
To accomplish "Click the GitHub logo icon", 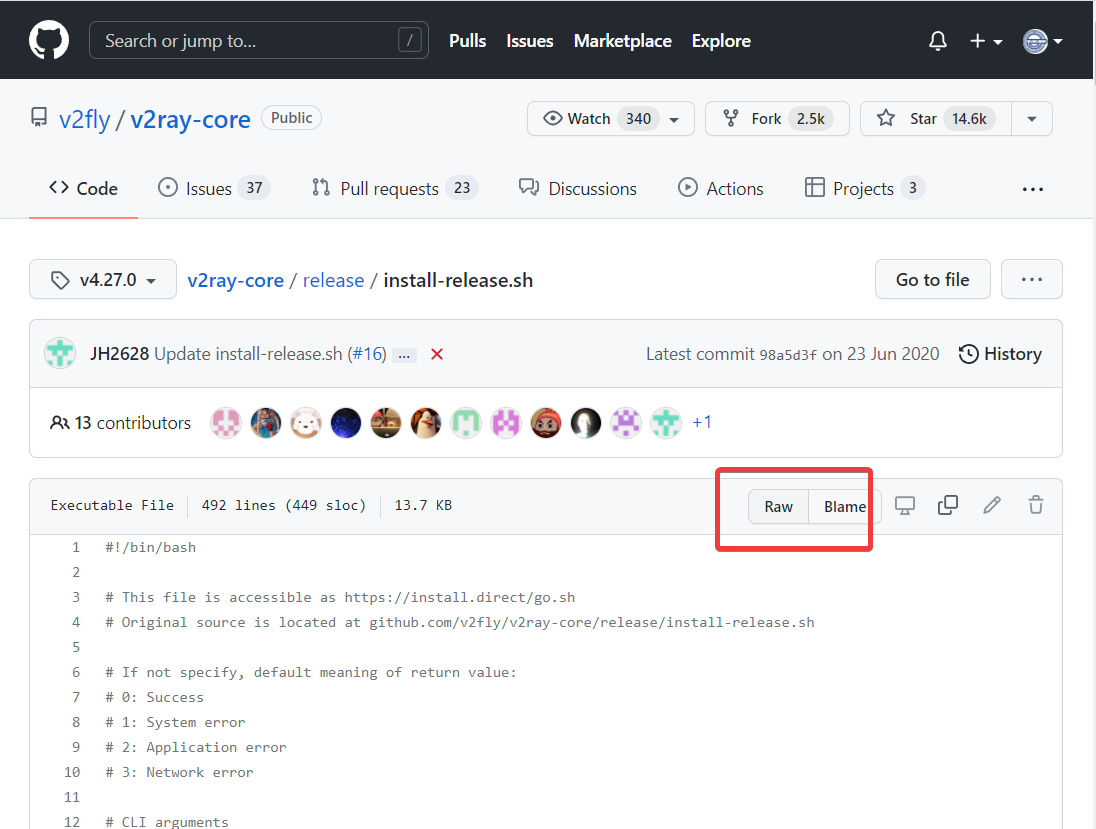I will [49, 41].
